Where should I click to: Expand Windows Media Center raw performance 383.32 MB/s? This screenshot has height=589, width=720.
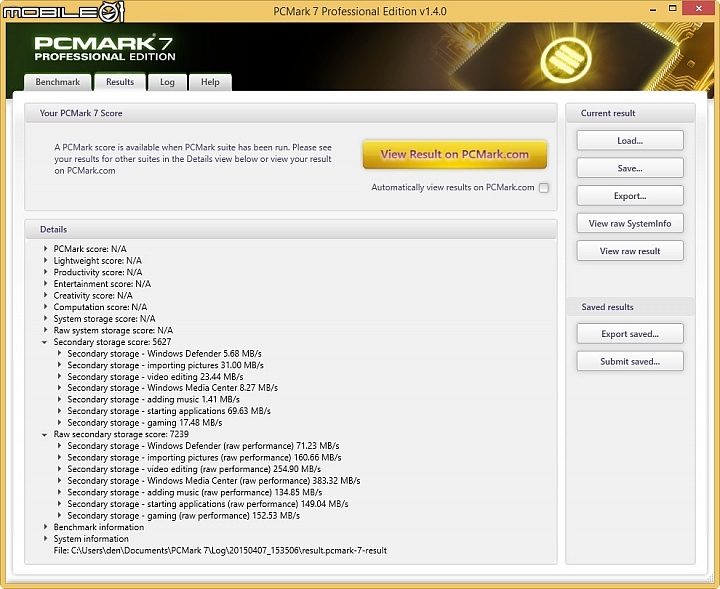click(x=59, y=480)
